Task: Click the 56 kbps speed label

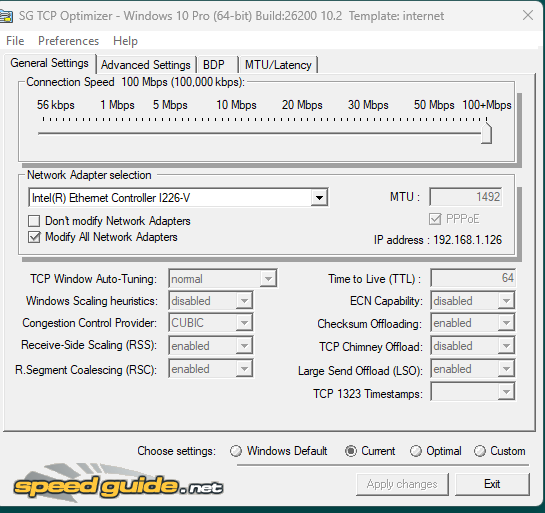Action: point(56,105)
